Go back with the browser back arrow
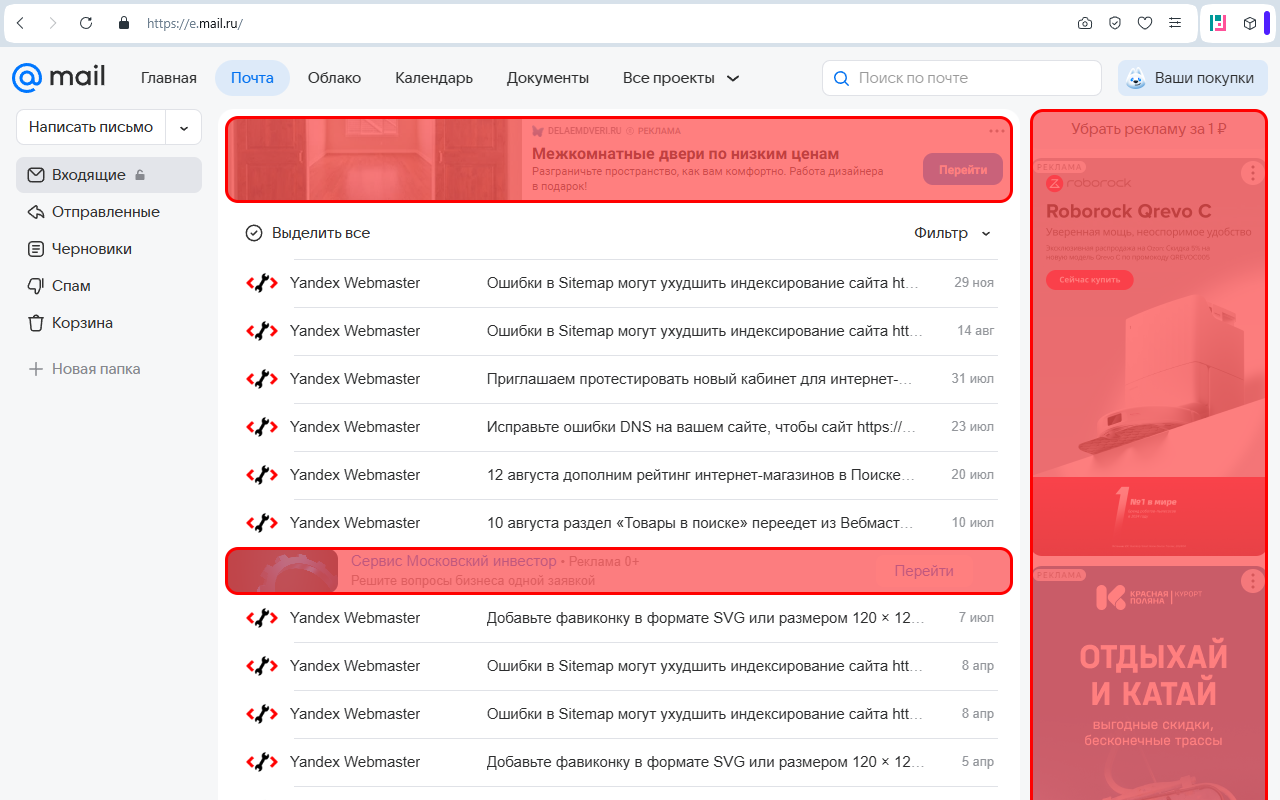The height and width of the screenshot is (800, 1280). (20, 23)
